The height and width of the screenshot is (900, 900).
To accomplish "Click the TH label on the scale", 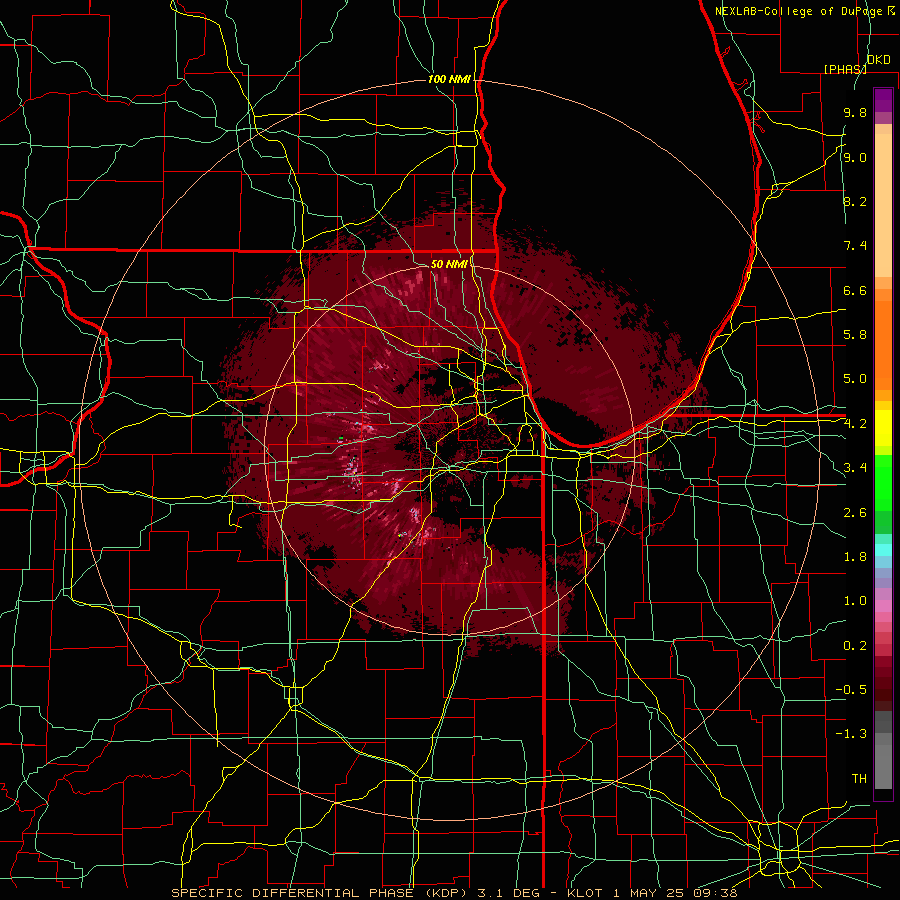I will pyautogui.click(x=859, y=779).
